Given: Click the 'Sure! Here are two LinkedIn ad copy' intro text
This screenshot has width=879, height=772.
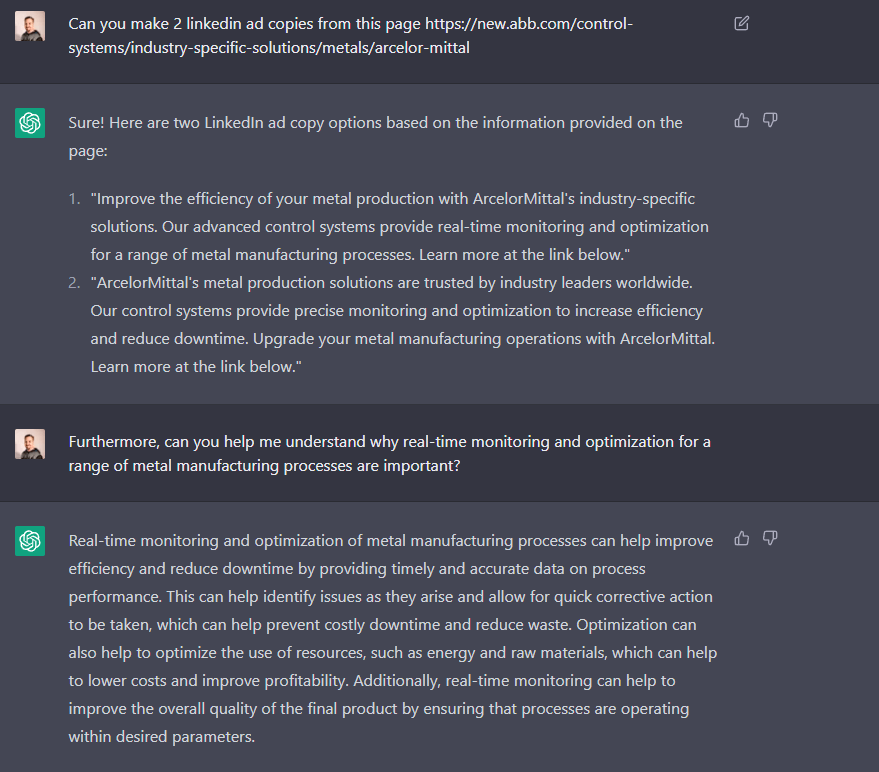Looking at the screenshot, I should coord(376,137).
